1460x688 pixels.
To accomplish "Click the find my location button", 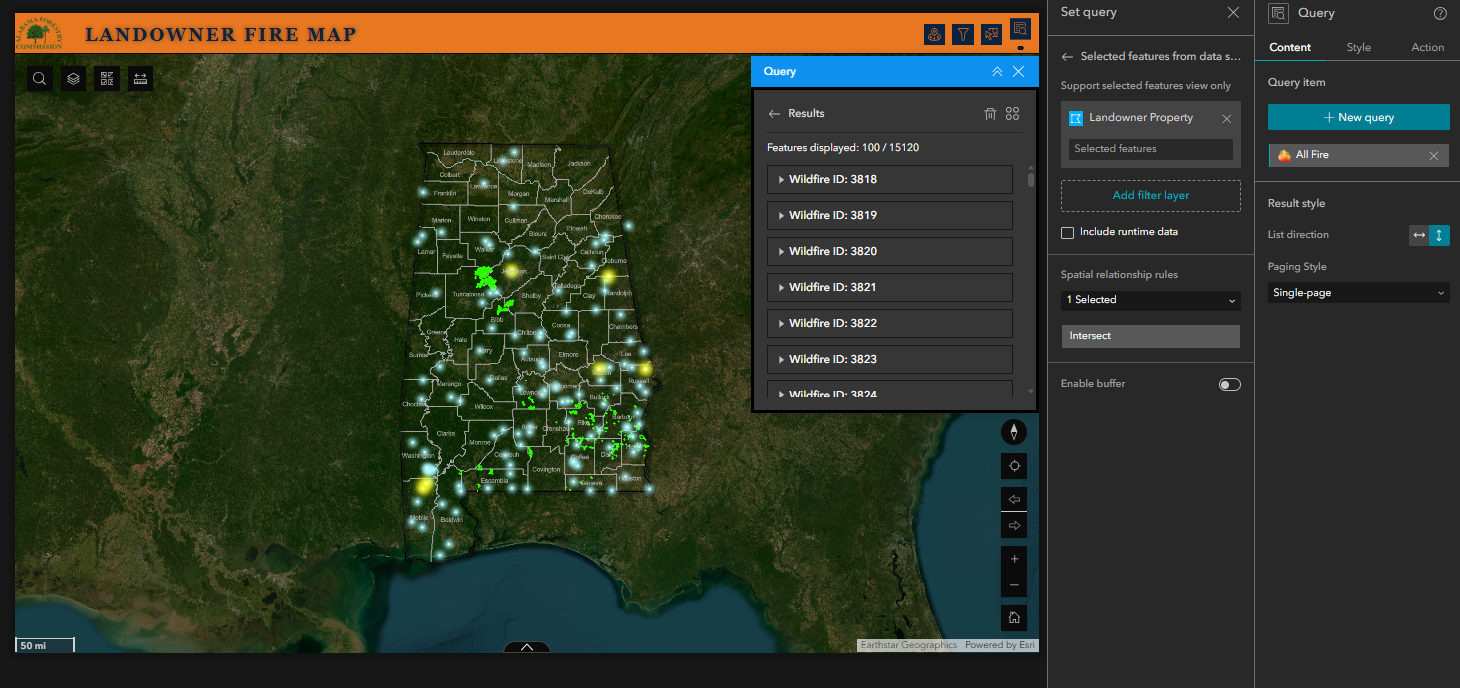I will pyautogui.click(x=1014, y=466).
